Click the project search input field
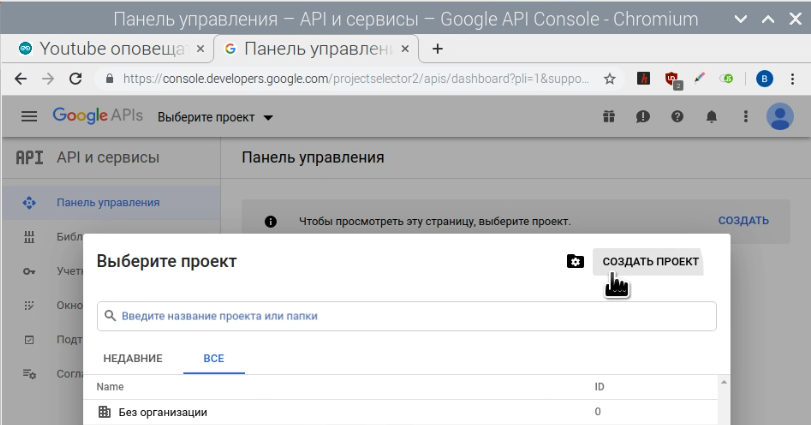Screen dimensions: 811x425 pos(407,316)
